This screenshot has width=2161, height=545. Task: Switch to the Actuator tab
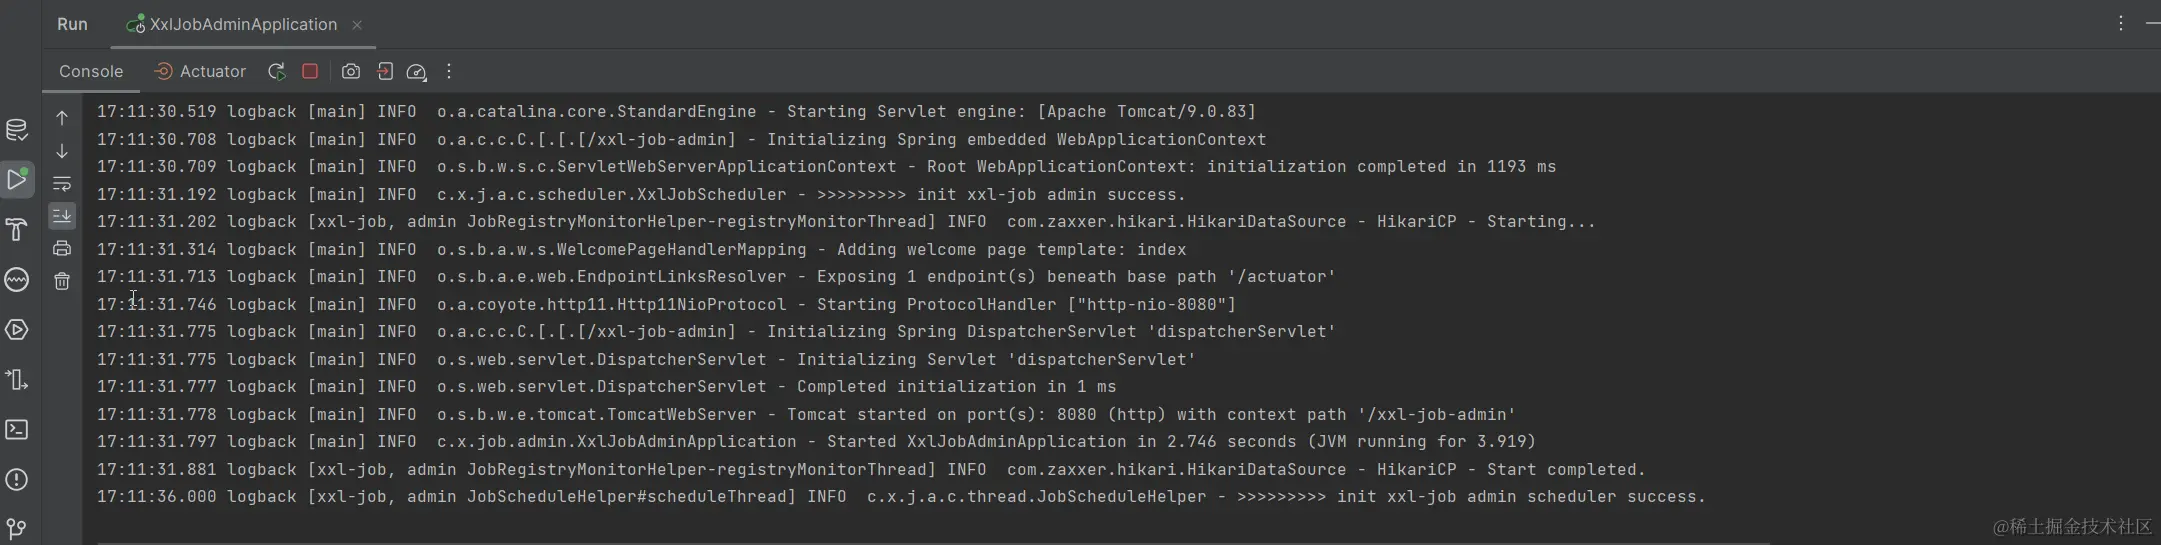200,71
